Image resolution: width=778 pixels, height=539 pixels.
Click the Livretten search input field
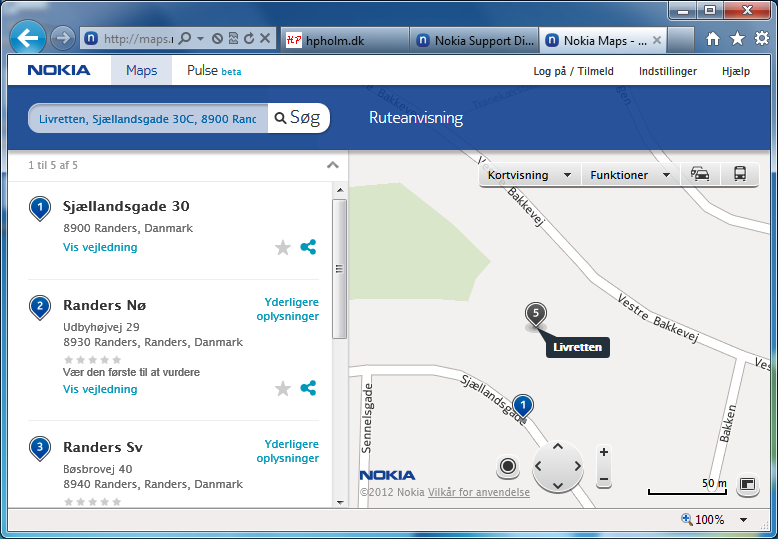(x=148, y=119)
